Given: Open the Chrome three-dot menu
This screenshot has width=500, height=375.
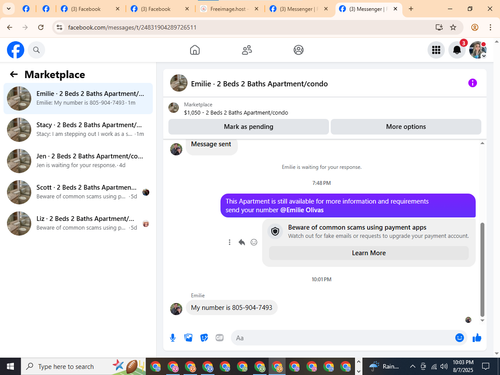Looking at the screenshot, I should [490, 27].
